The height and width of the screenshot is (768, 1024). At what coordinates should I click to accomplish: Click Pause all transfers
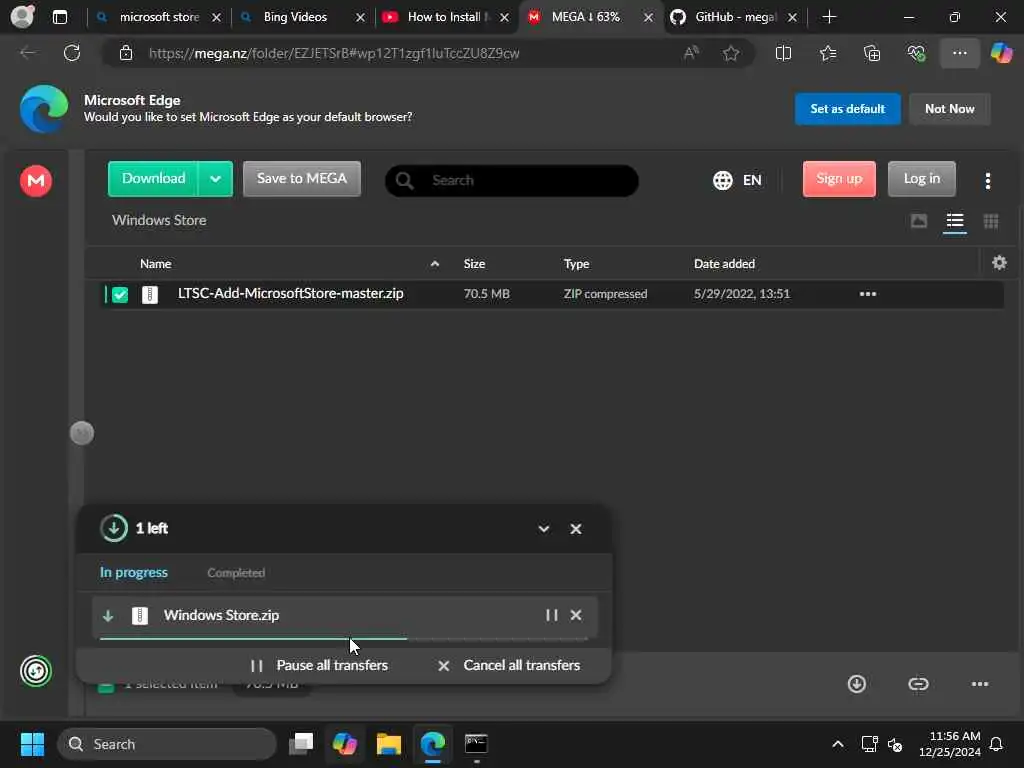point(319,665)
